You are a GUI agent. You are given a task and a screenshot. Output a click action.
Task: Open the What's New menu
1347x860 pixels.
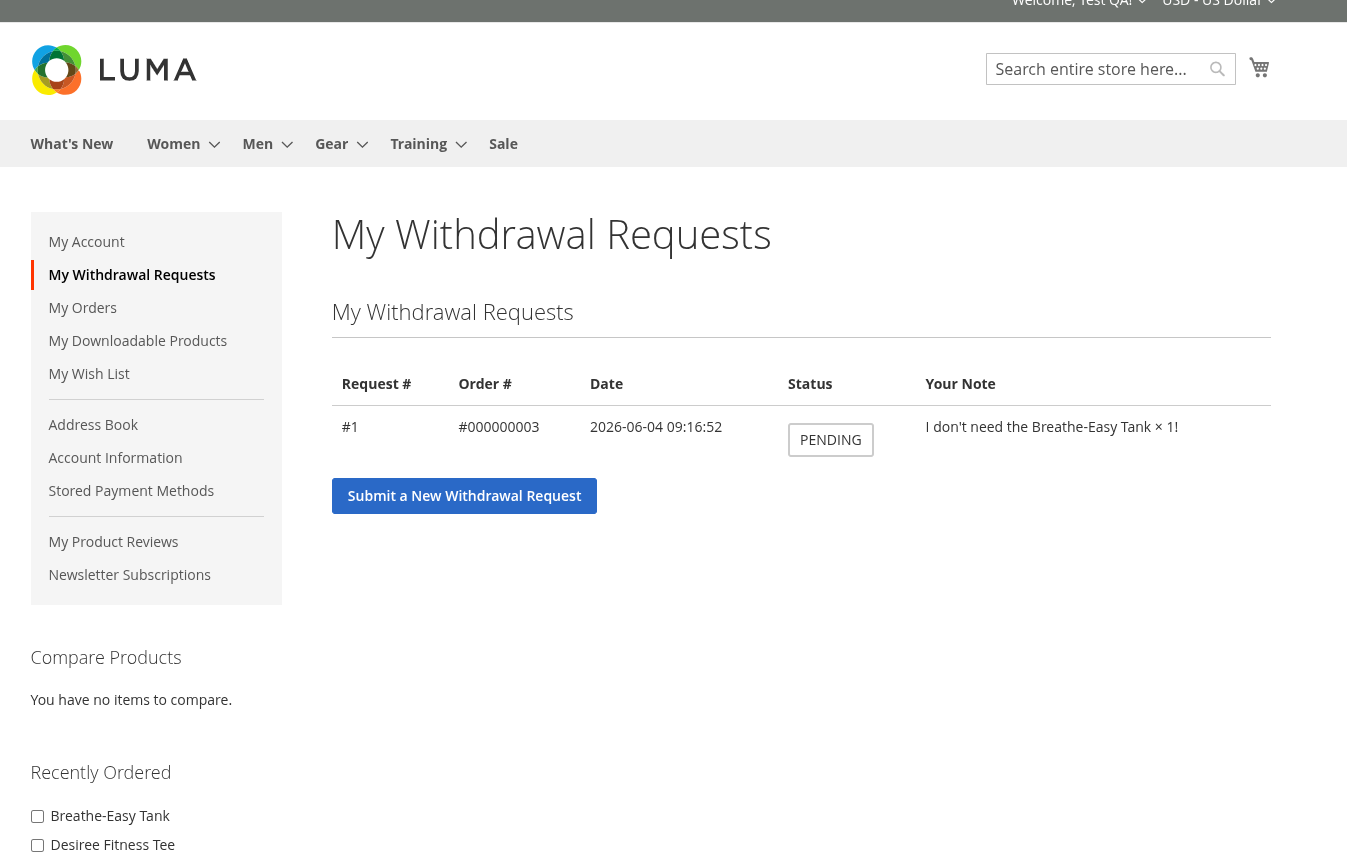(72, 144)
